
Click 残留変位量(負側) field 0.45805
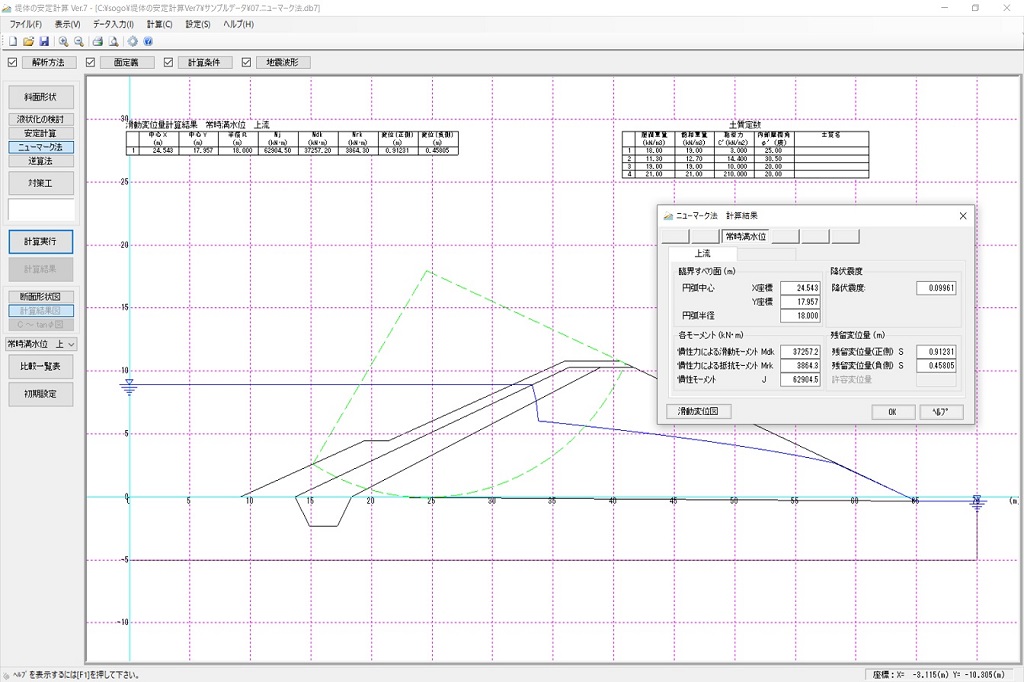[x=936, y=366]
